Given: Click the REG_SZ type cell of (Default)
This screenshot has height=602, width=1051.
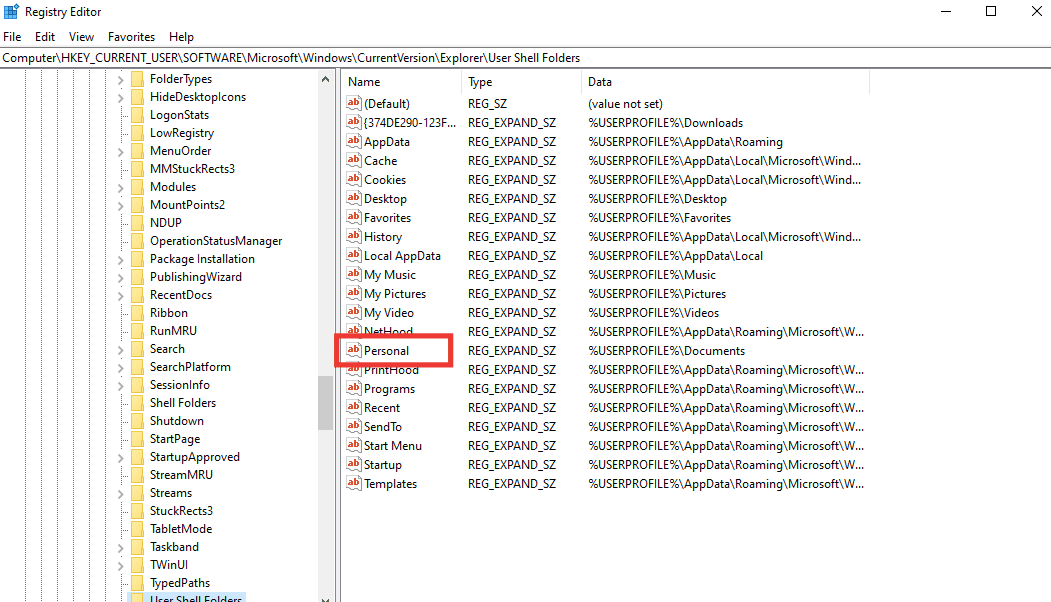Looking at the screenshot, I should pos(487,103).
